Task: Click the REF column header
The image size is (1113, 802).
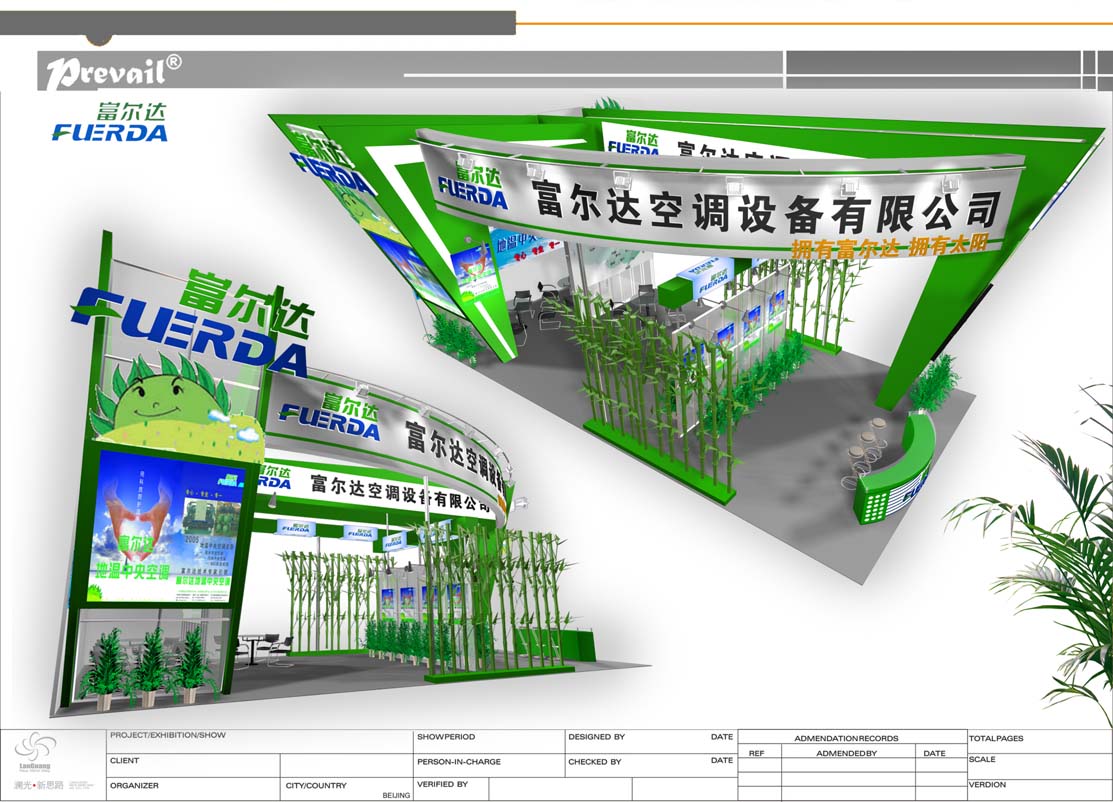Action: click(x=757, y=753)
